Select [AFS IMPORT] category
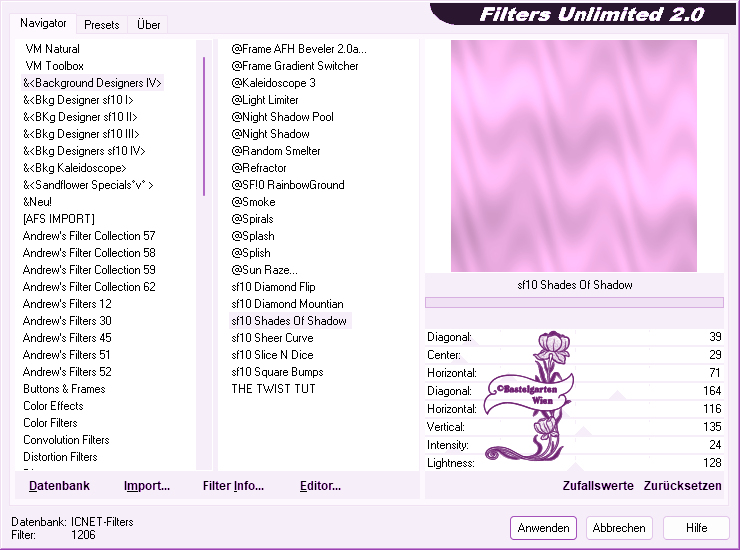This screenshot has width=740, height=550. pos(59,219)
